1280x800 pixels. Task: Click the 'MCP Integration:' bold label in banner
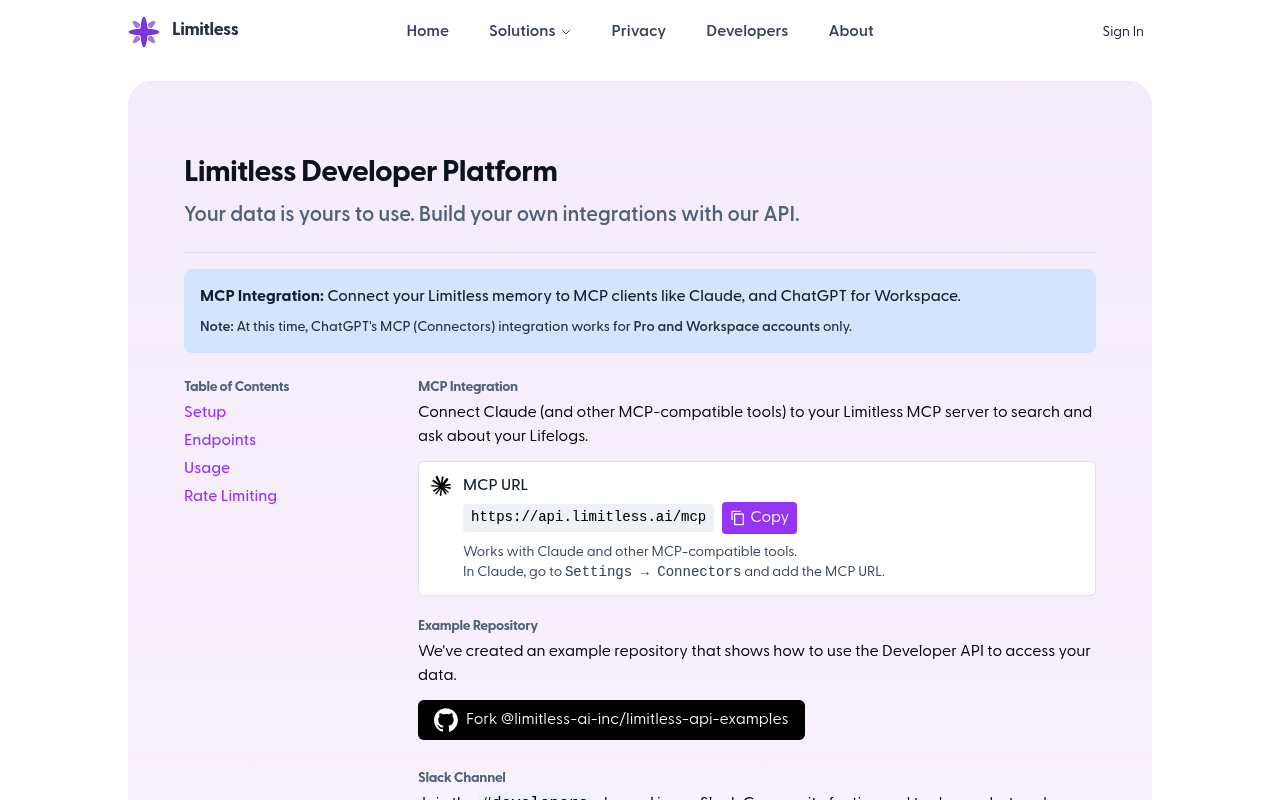[x=262, y=296]
